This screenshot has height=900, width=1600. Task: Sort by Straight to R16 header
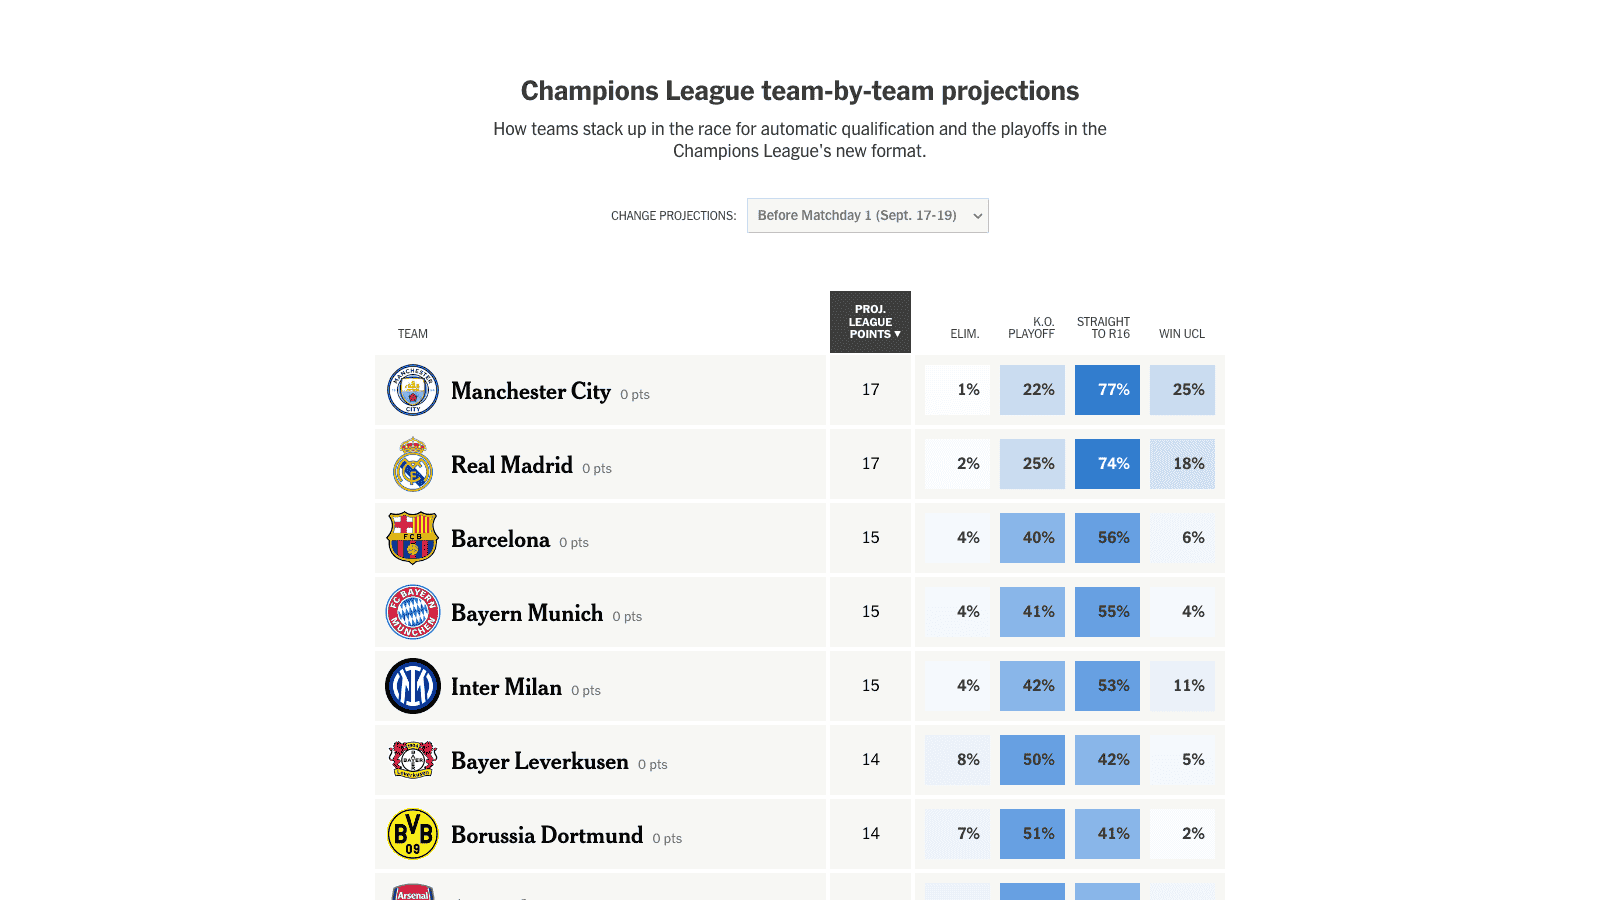[x=1104, y=328]
